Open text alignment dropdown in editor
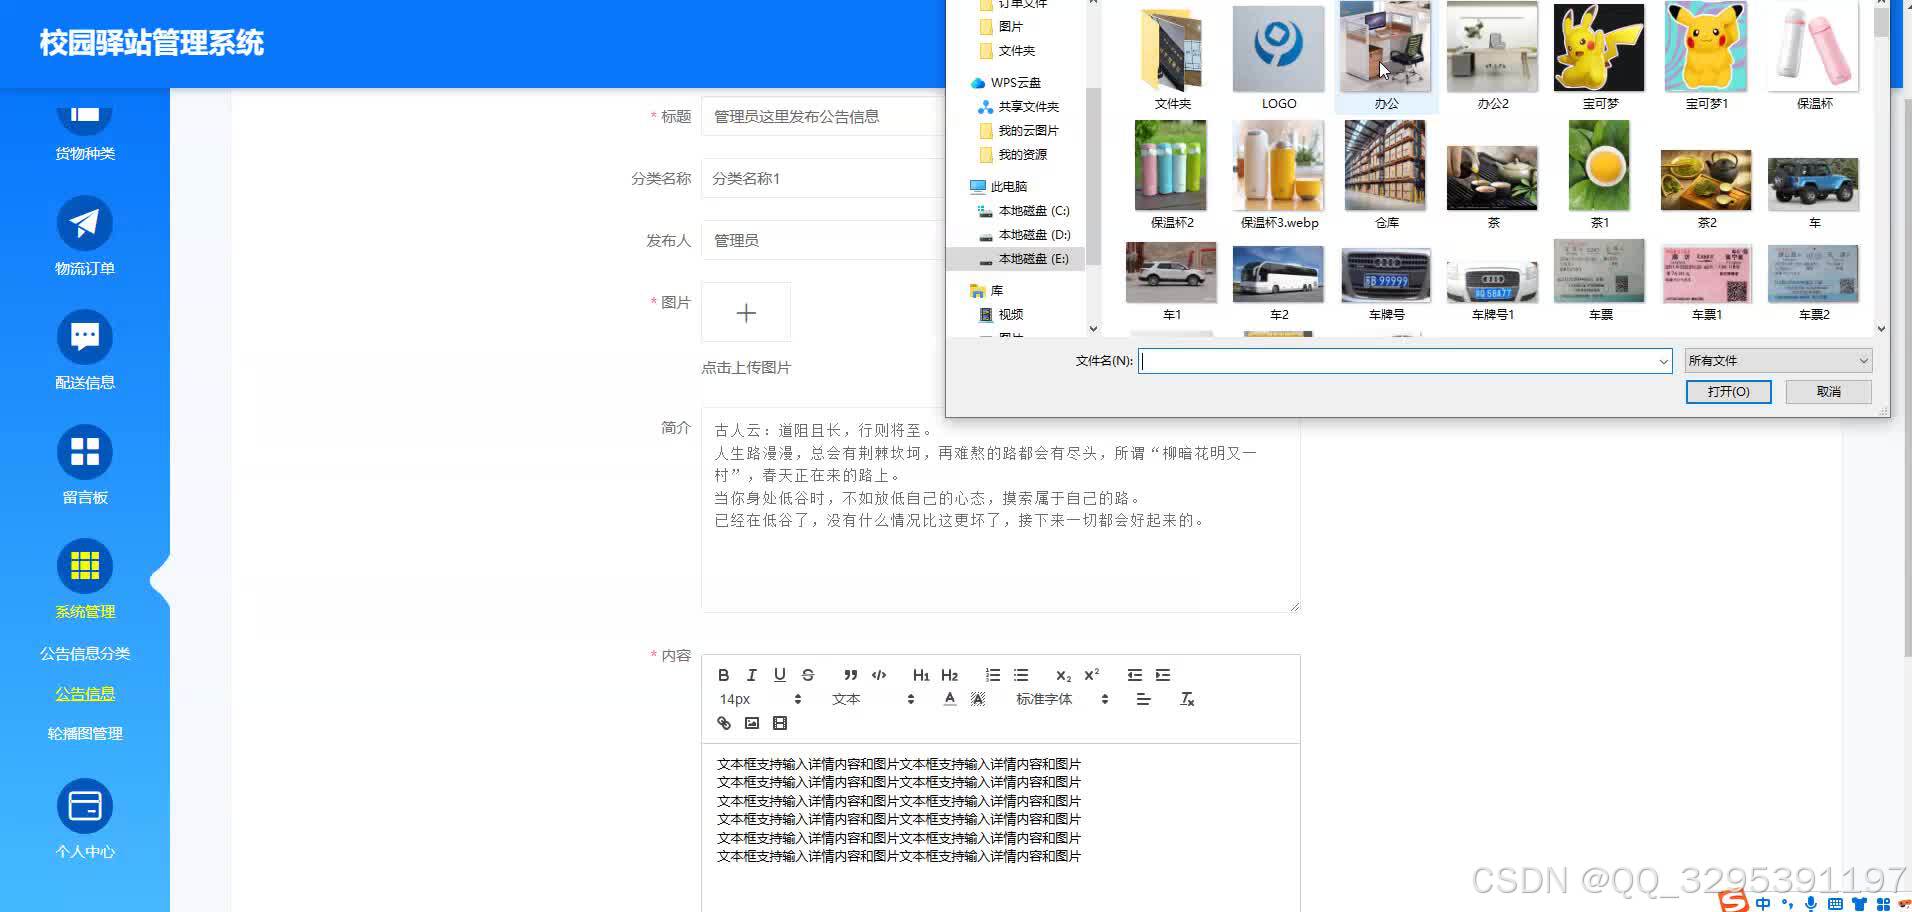The height and width of the screenshot is (912, 1912). coord(1143,699)
